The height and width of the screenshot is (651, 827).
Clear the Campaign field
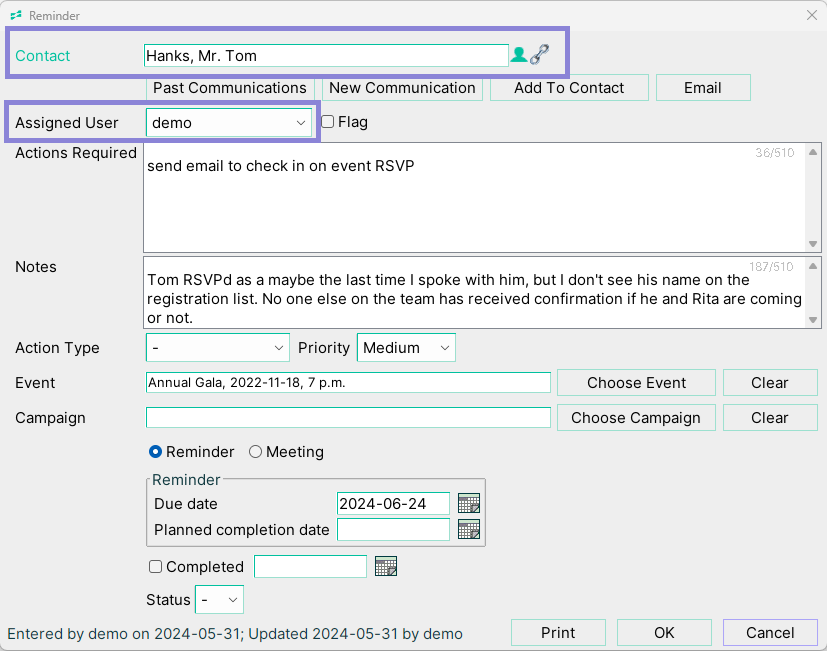(x=770, y=418)
